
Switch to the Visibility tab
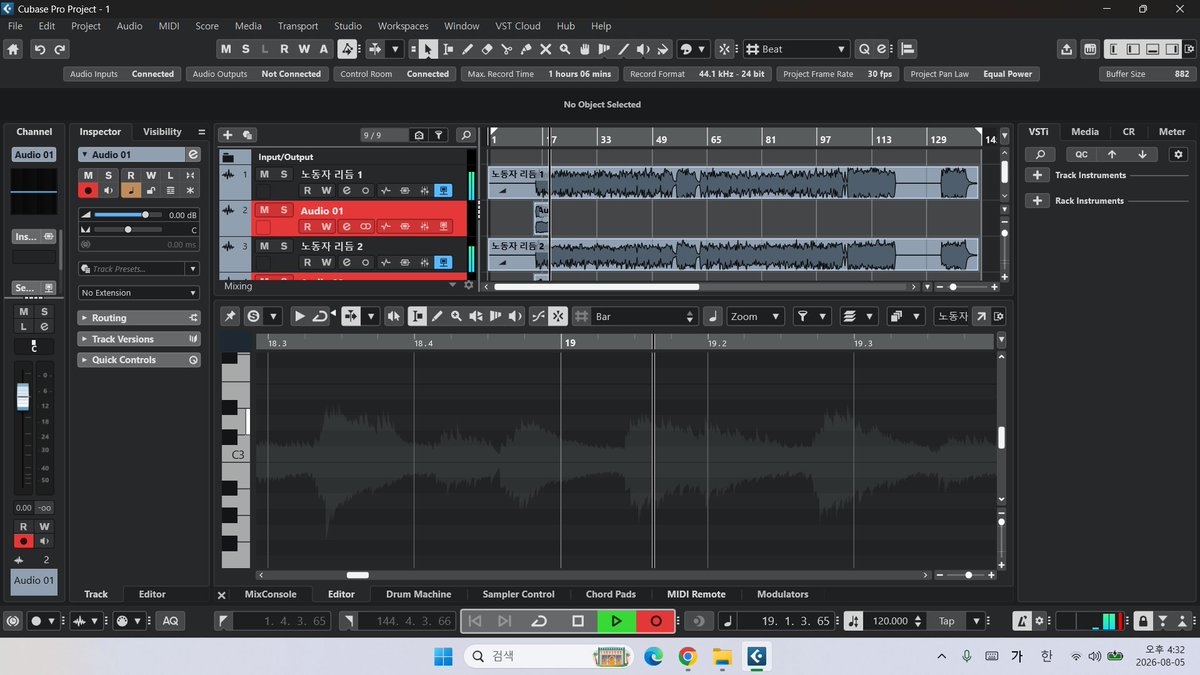(162, 132)
